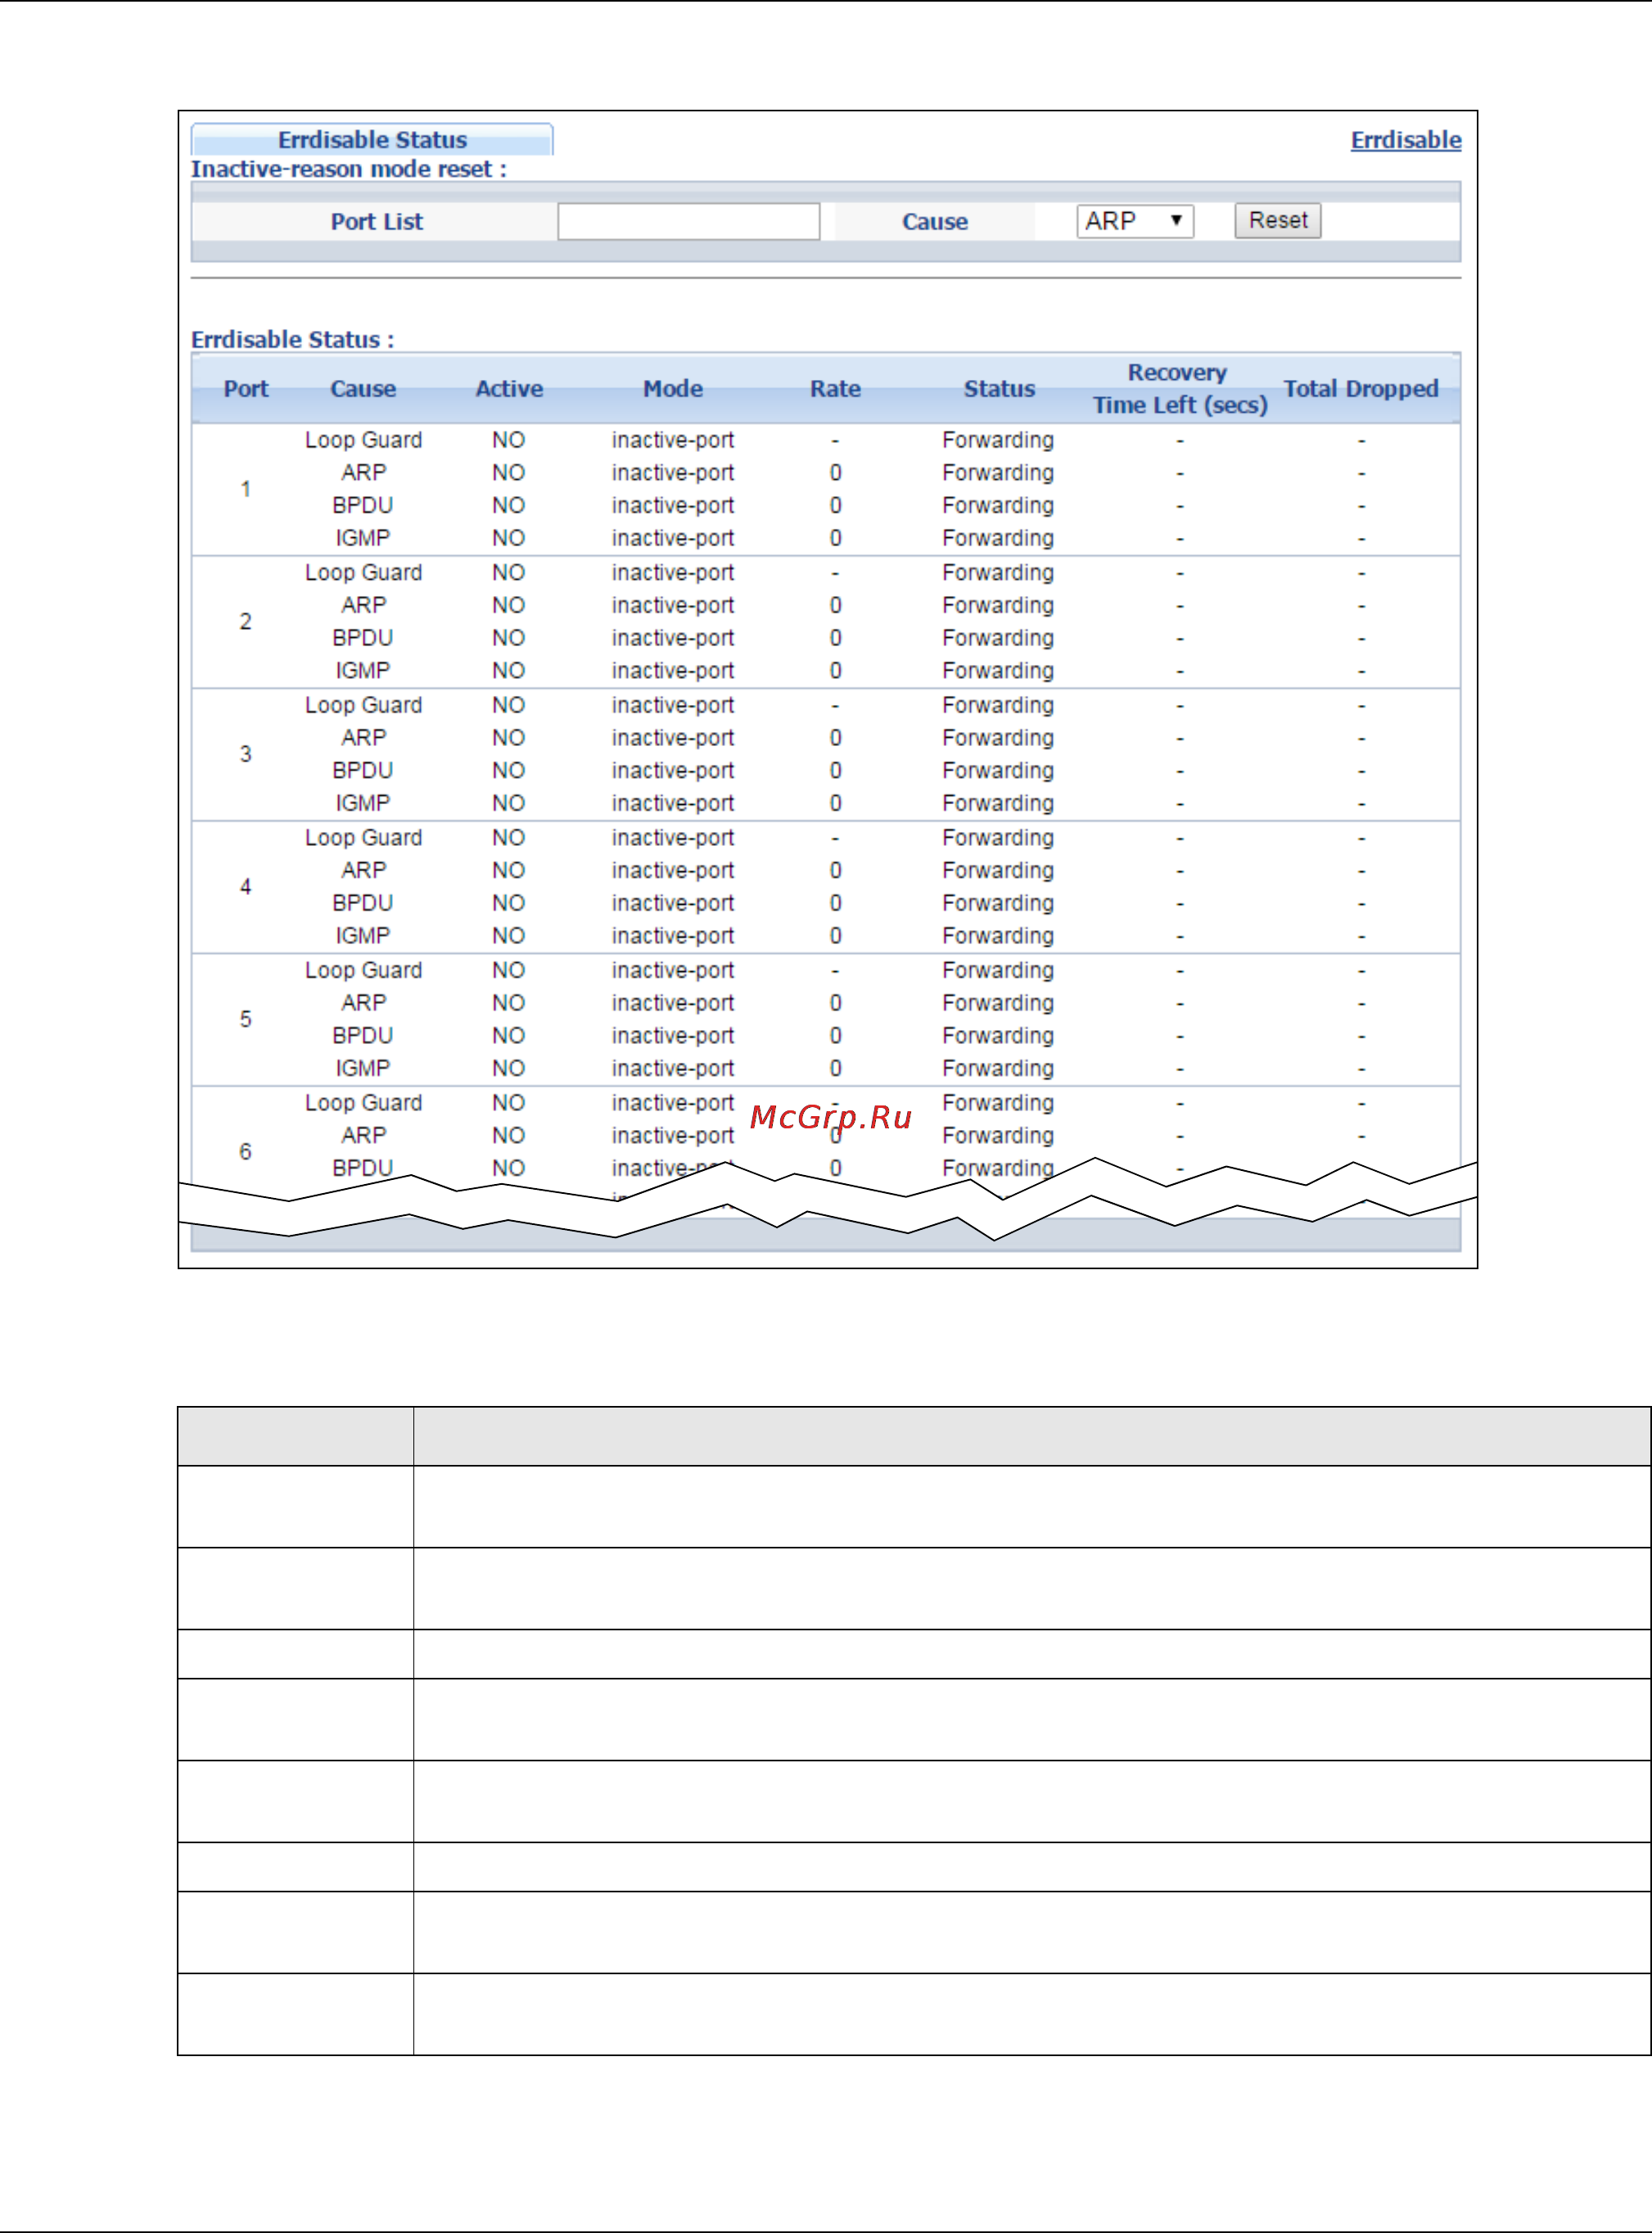
Task: Click BPDU cause for port 4
Action: (x=363, y=903)
